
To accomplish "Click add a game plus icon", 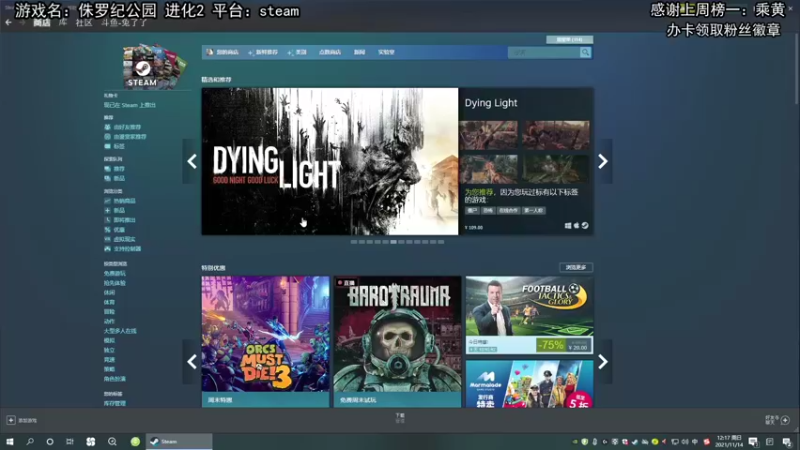I will click(x=11, y=420).
